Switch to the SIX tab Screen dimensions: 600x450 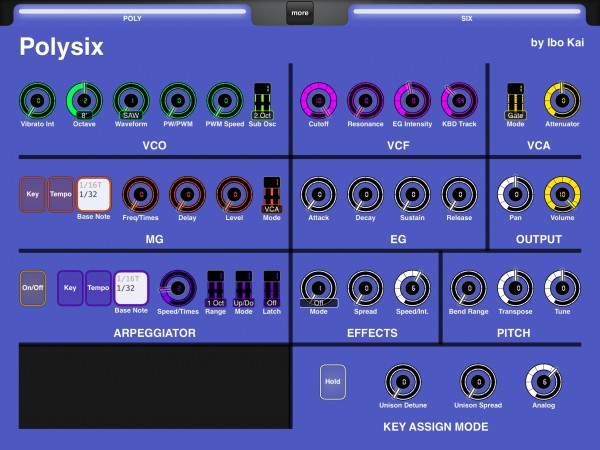(x=467, y=15)
